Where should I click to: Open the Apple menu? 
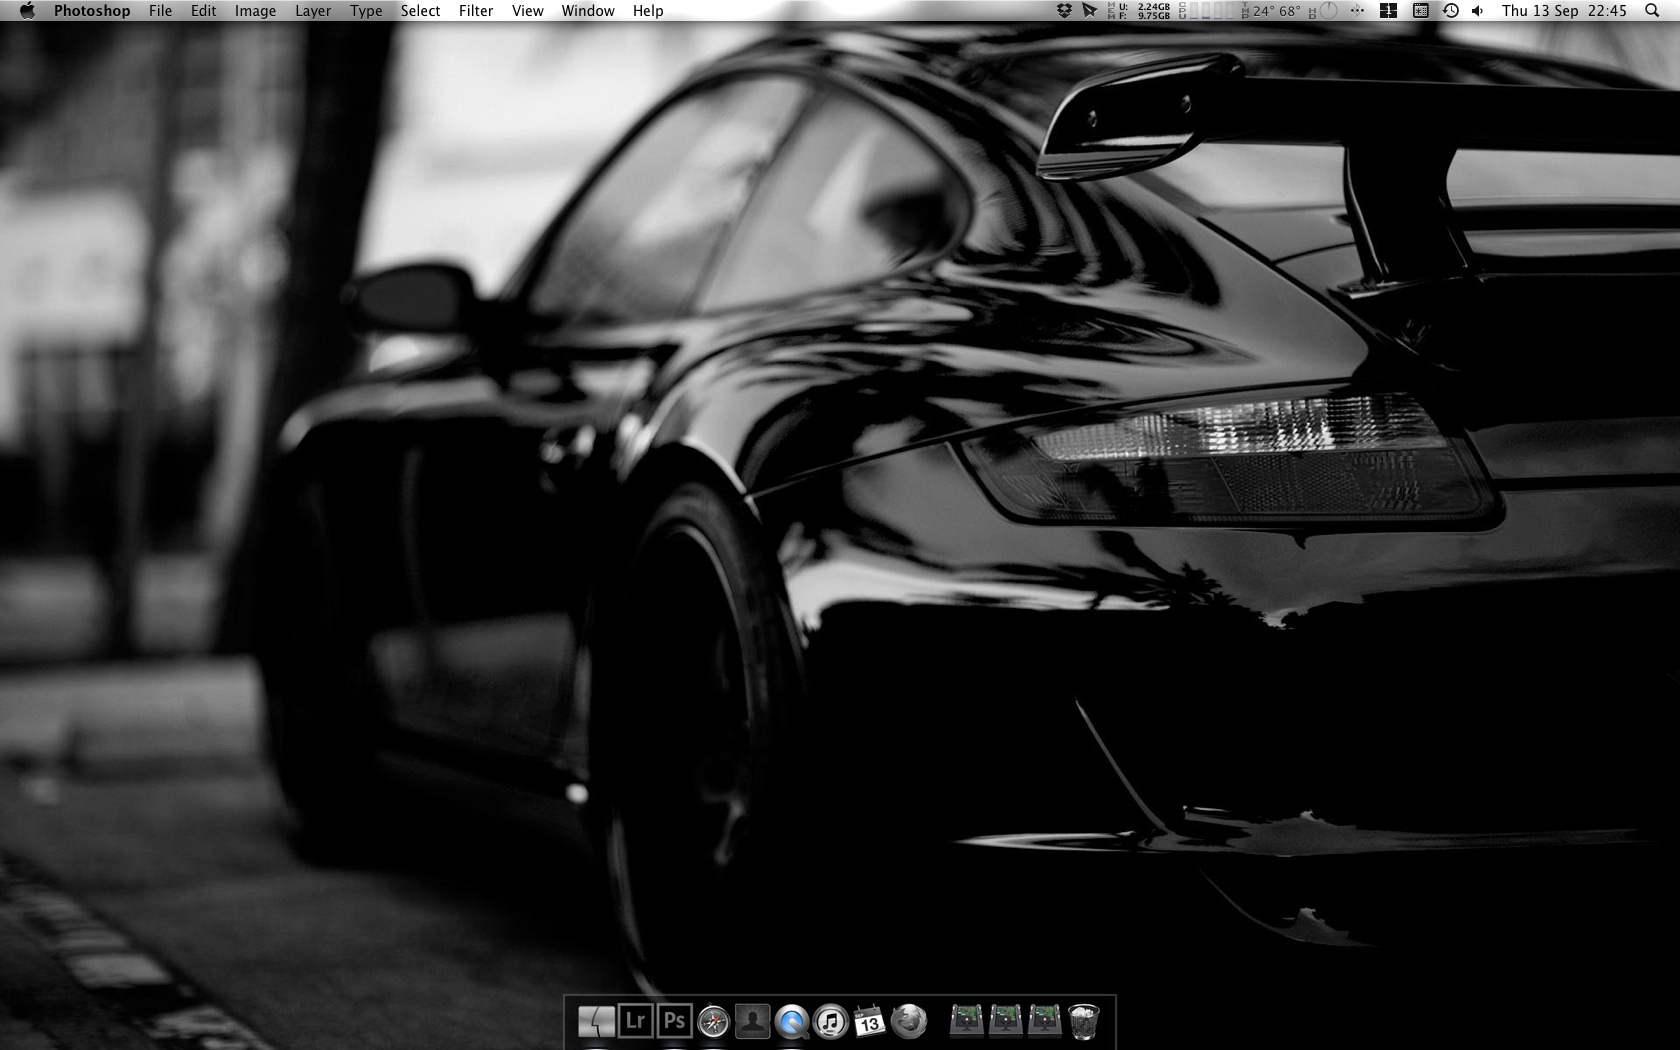[x=27, y=11]
